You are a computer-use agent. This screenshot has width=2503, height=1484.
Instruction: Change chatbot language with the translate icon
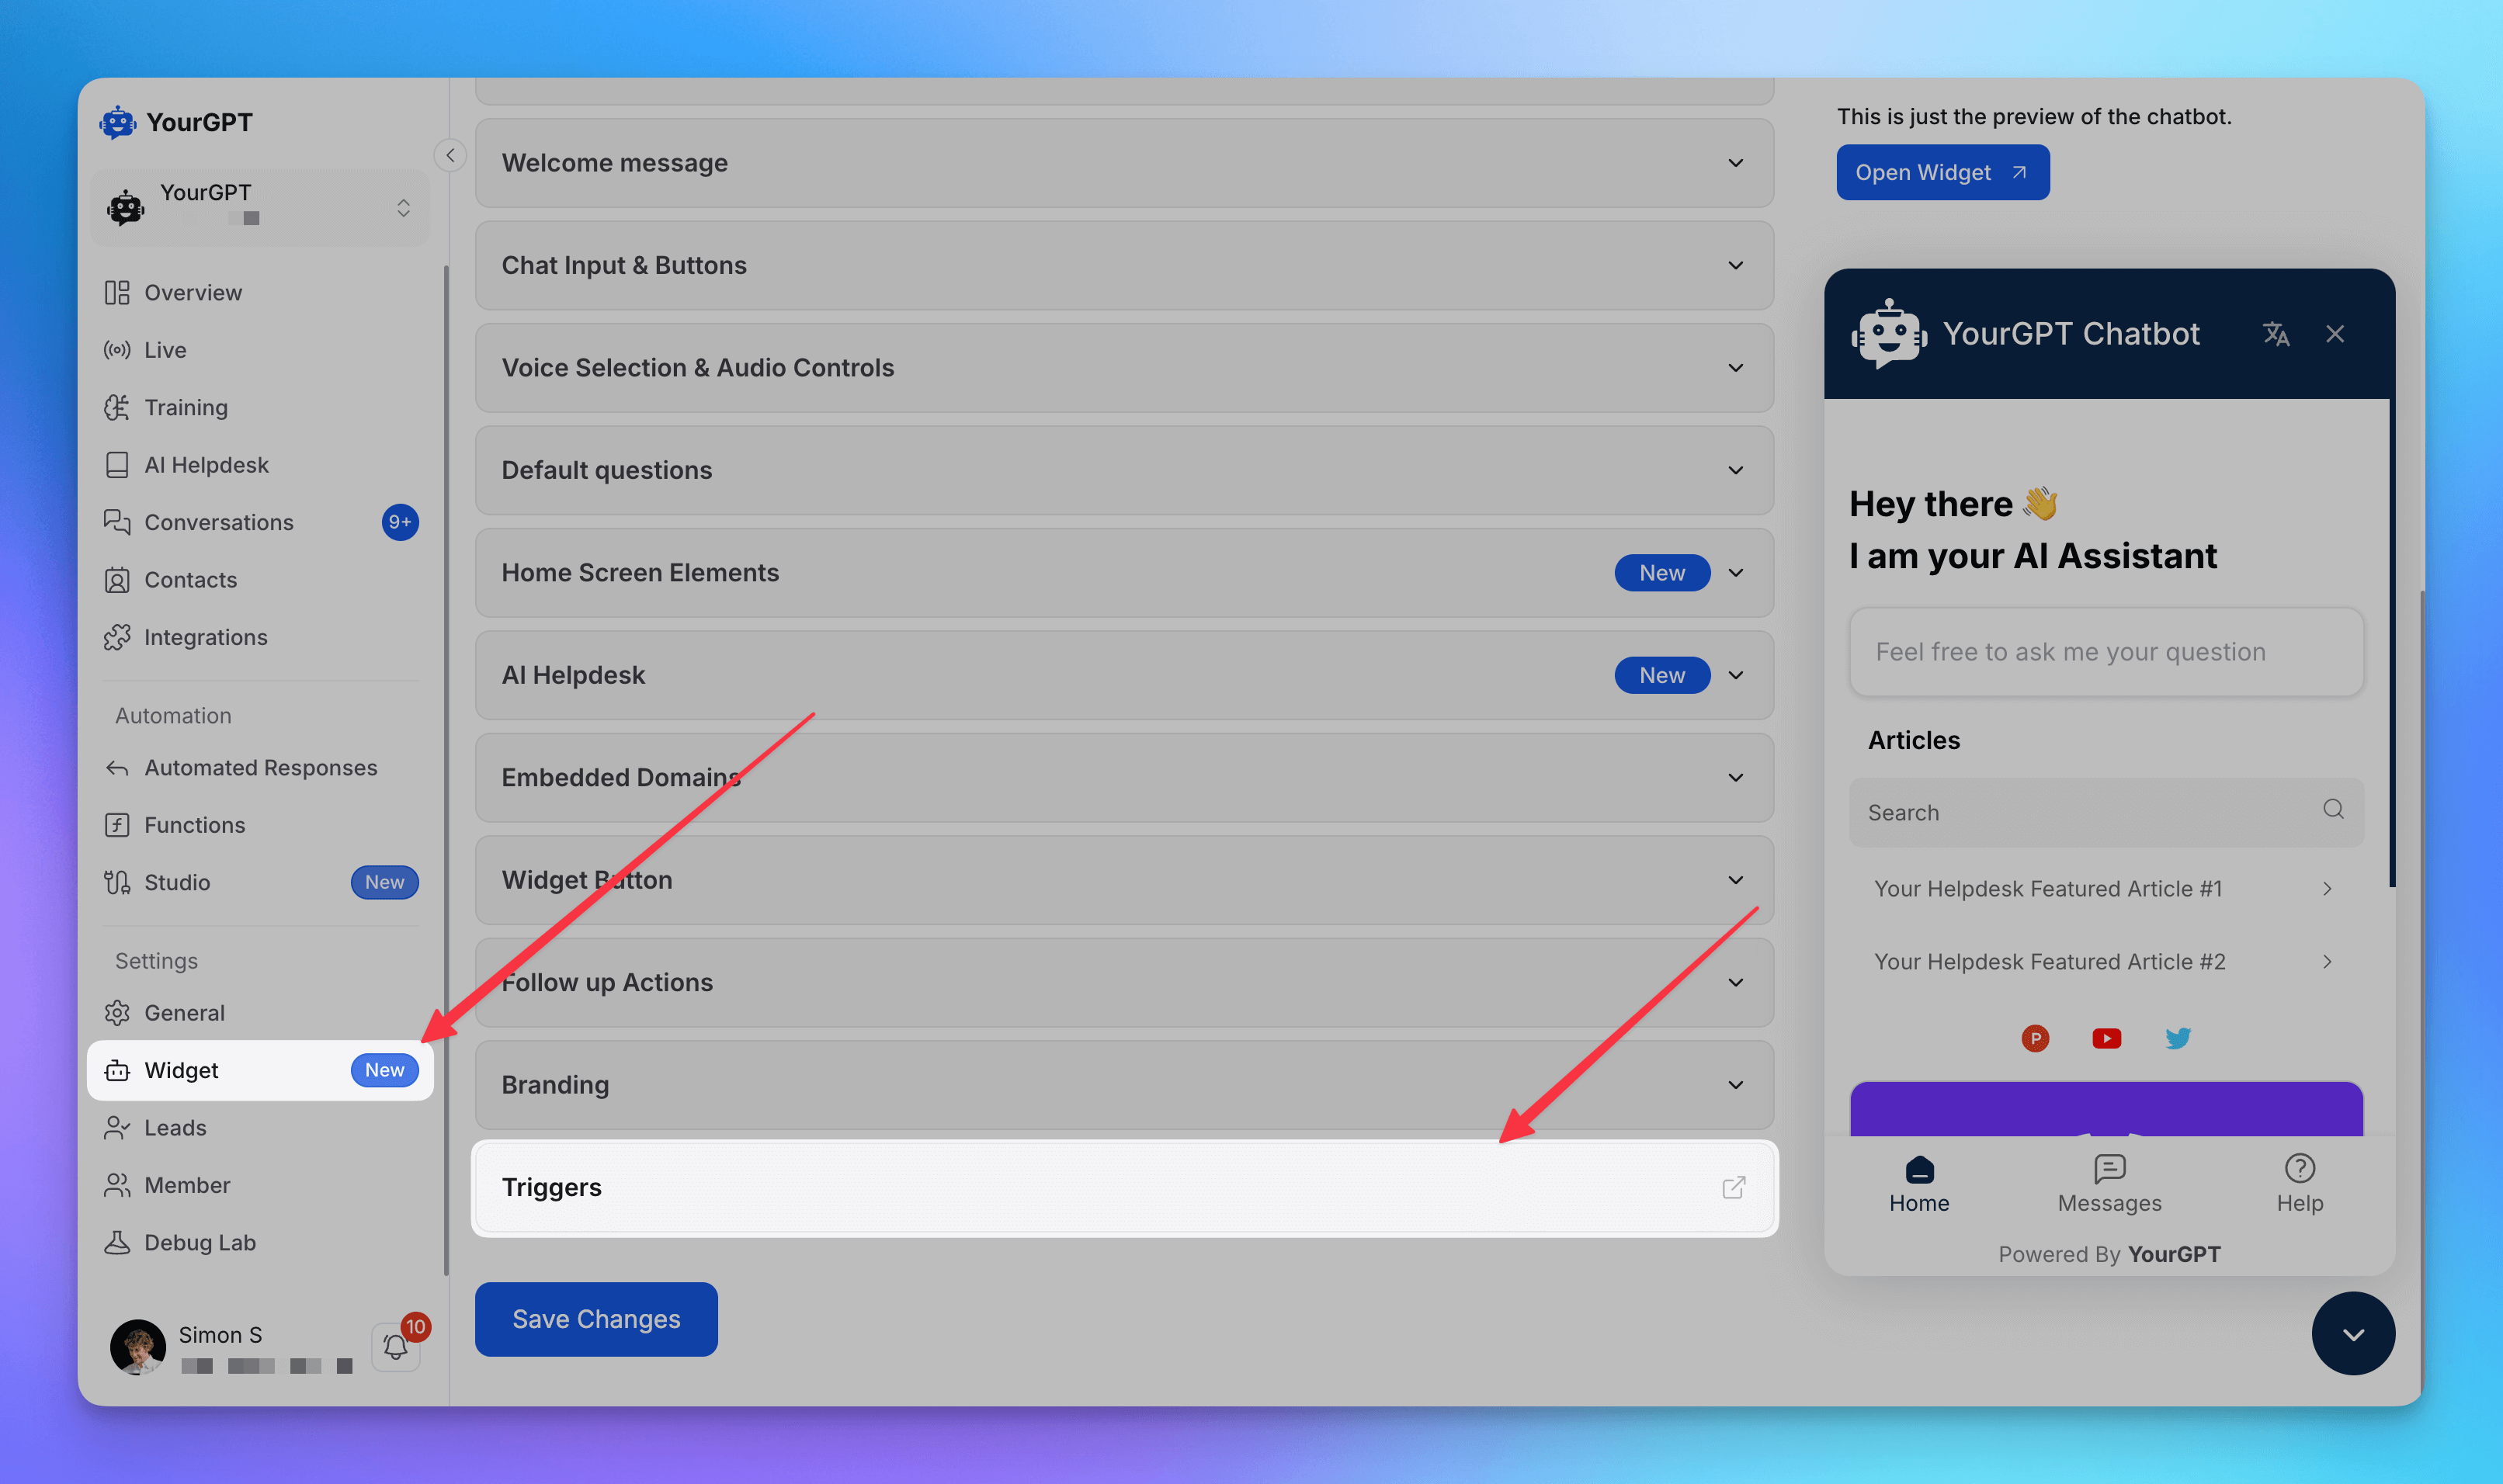(2276, 334)
